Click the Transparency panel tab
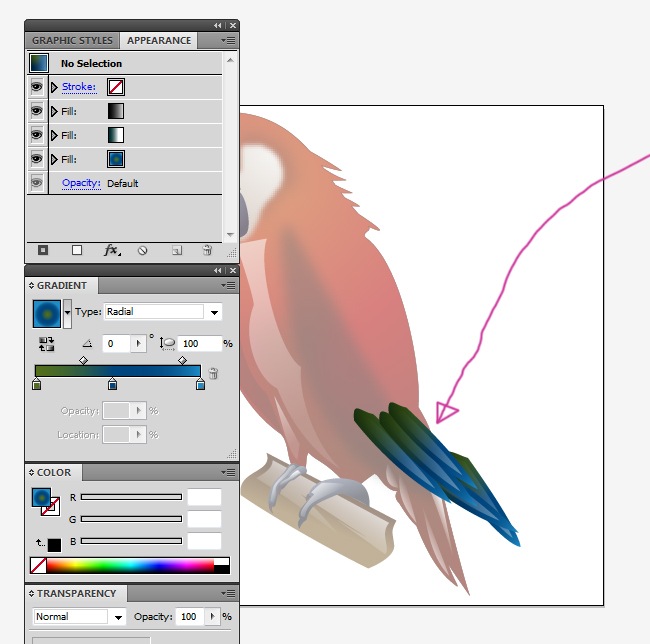The width and height of the screenshot is (650, 644). 76,593
